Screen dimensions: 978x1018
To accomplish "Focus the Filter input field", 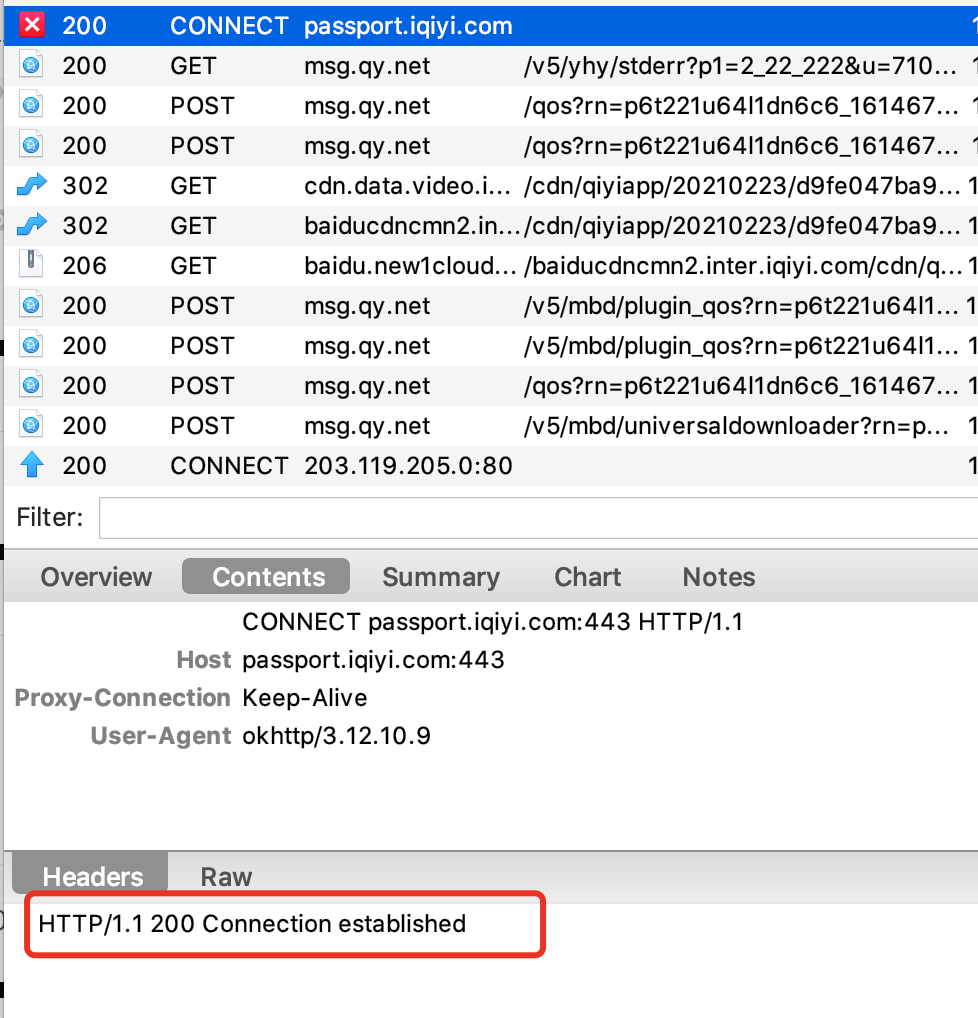I will coord(538,517).
